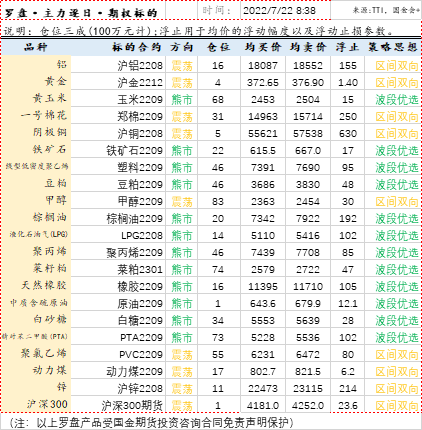Select the average sell price 11710
Image resolution: width=422 pixels, height=430 pixels.
tap(308, 287)
